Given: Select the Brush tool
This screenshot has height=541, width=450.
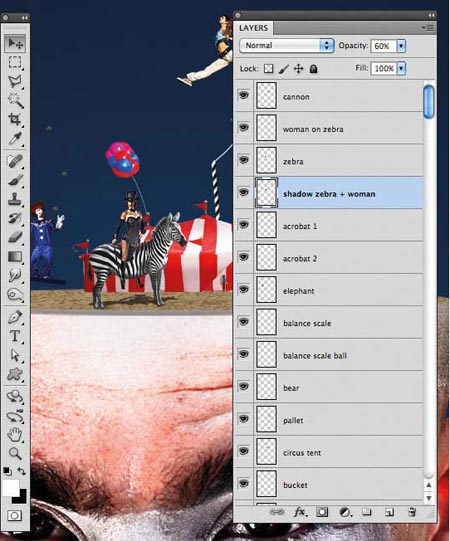Looking at the screenshot, I should 15,180.
